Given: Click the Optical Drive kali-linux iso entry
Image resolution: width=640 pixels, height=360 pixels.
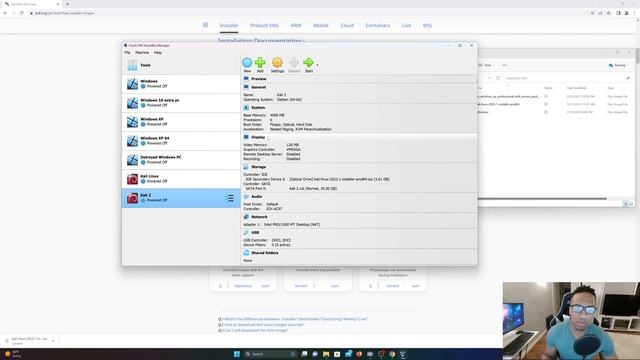Looking at the screenshot, I should (339, 179).
